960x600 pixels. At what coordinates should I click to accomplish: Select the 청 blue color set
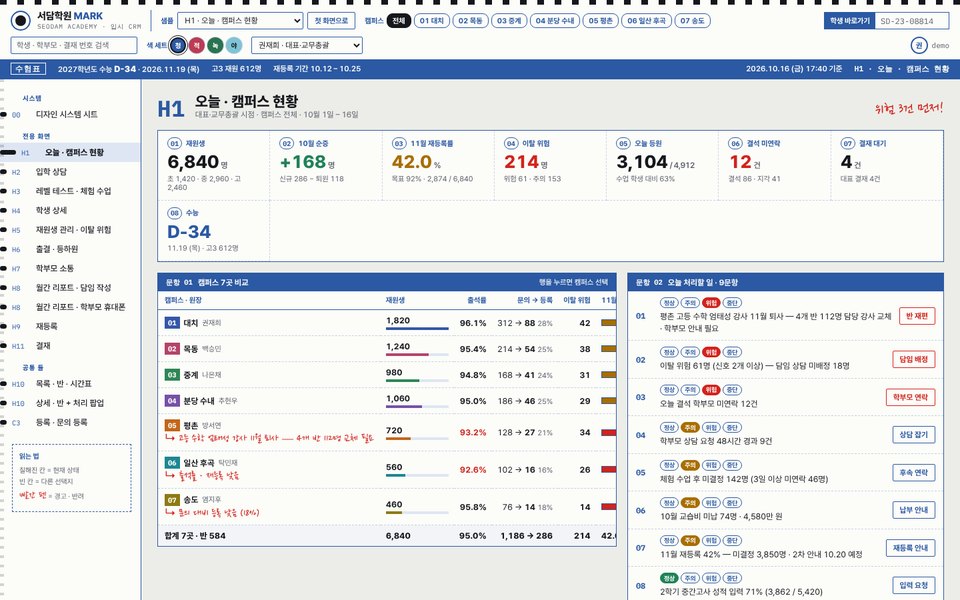pyautogui.click(x=178, y=45)
